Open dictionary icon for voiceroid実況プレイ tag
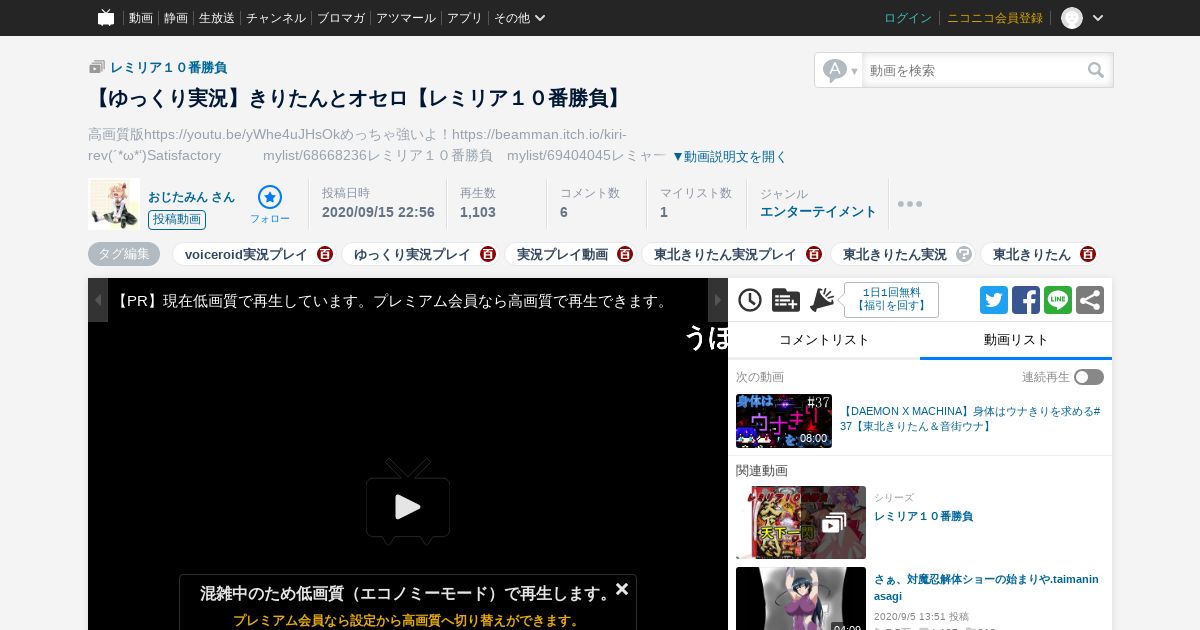The height and width of the screenshot is (630, 1200). coord(325,254)
